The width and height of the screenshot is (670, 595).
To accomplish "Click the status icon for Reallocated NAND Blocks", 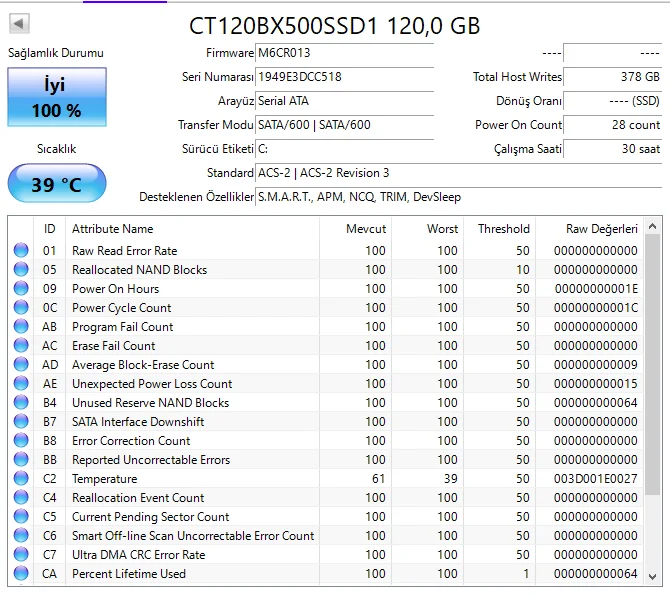I will (x=21, y=269).
